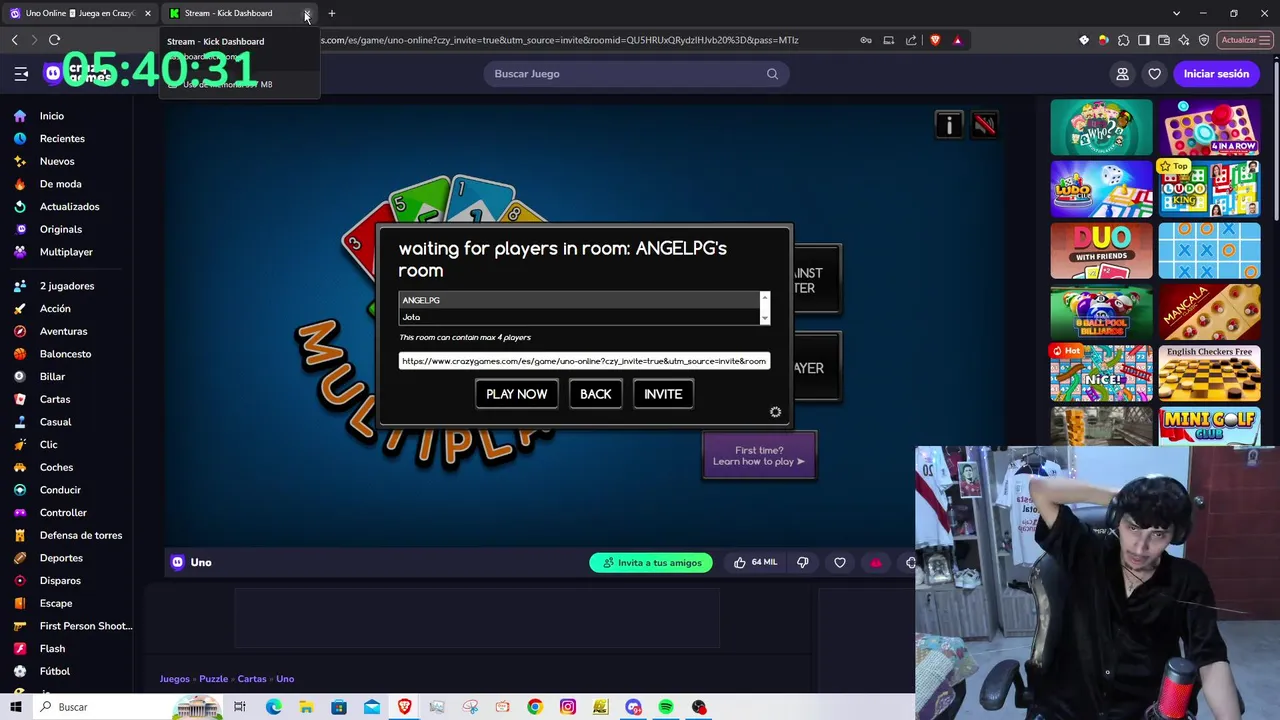
Task: Open favorites heart icon in the header
Action: 1155,74
